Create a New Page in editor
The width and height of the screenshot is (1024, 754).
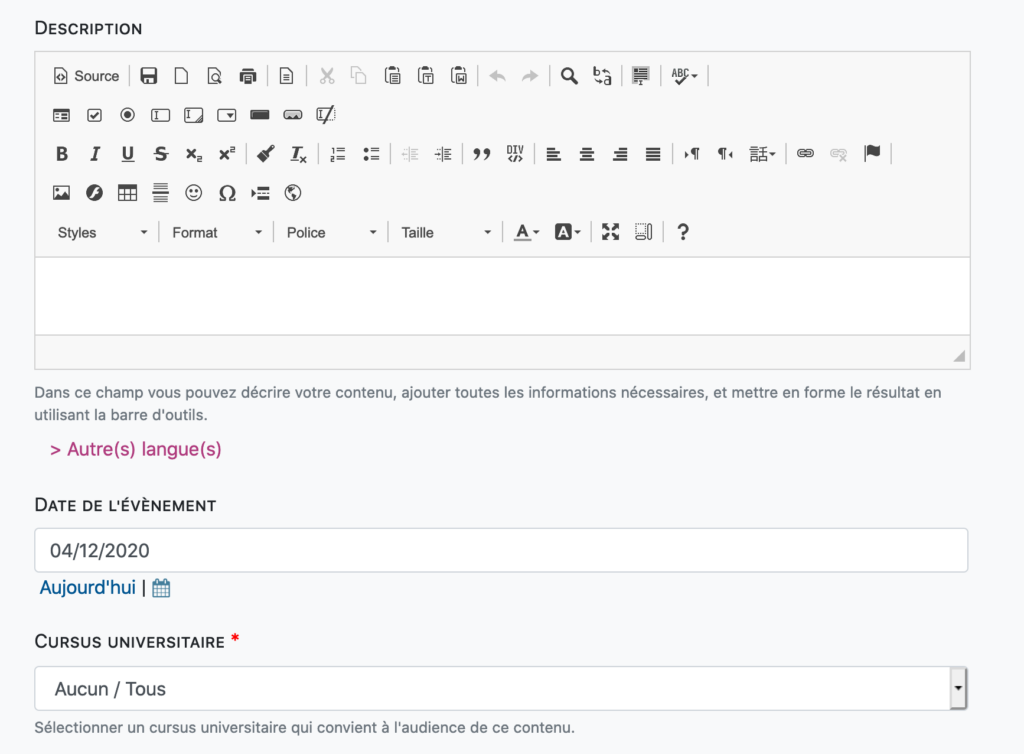(x=181, y=76)
